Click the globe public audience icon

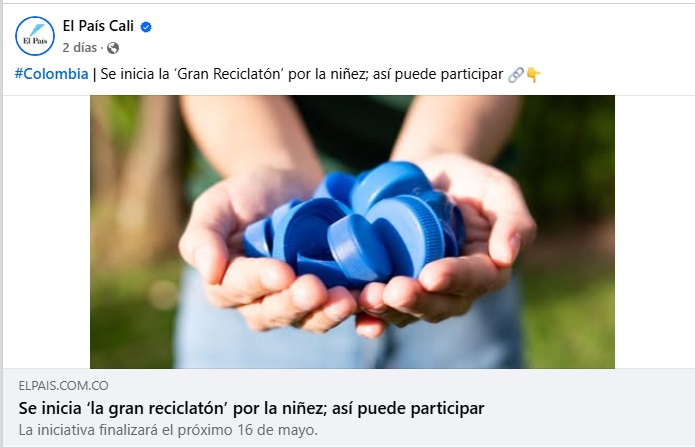113,48
